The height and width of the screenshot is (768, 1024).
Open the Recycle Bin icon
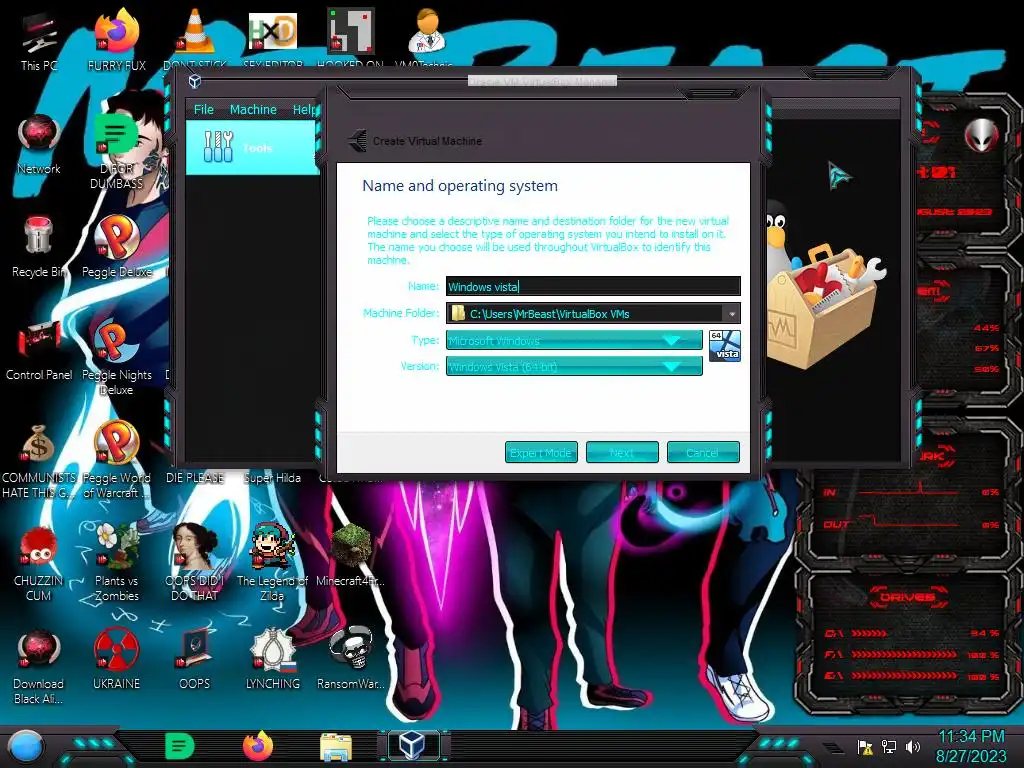(x=39, y=247)
